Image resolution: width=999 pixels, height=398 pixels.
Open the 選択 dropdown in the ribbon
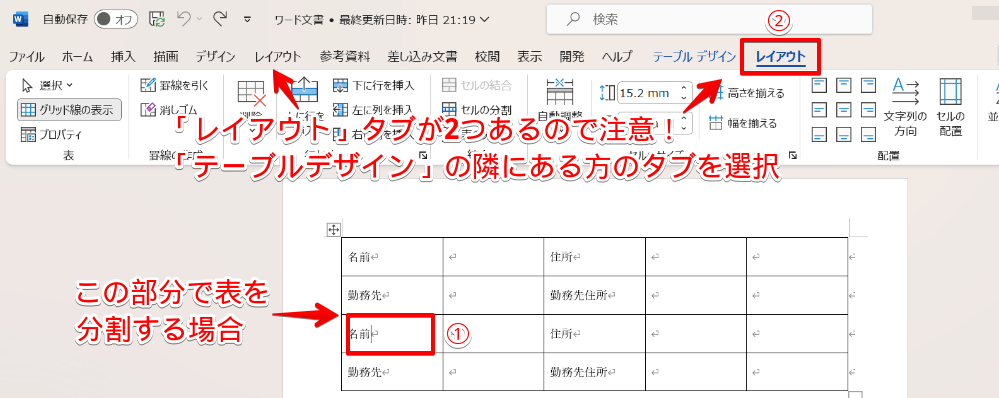pyautogui.click(x=47, y=85)
